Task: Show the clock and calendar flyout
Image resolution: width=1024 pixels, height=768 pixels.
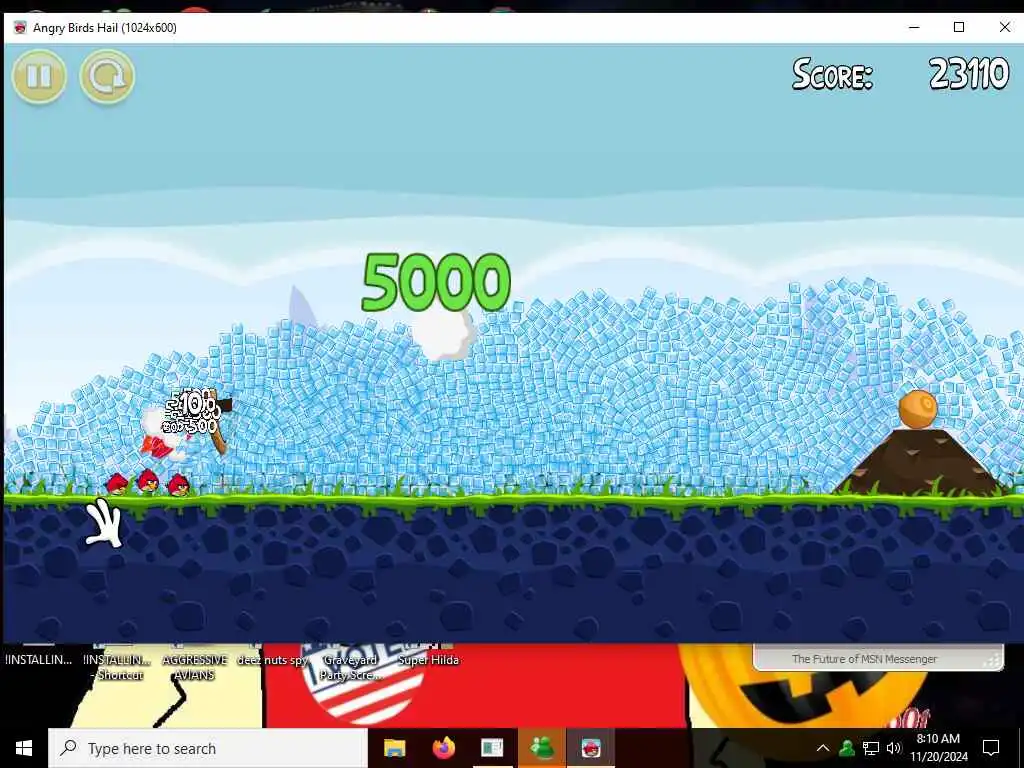Action: tap(938, 748)
